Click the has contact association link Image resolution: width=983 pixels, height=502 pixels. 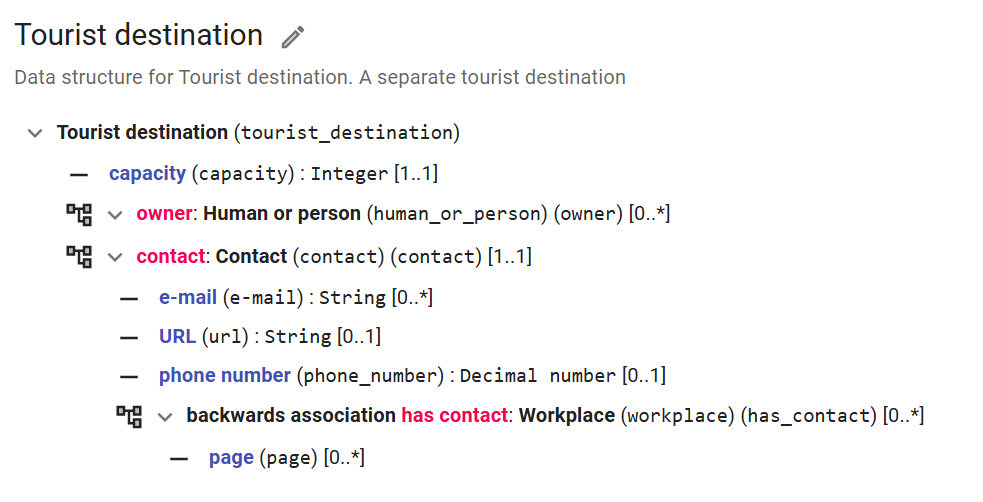tap(454, 415)
